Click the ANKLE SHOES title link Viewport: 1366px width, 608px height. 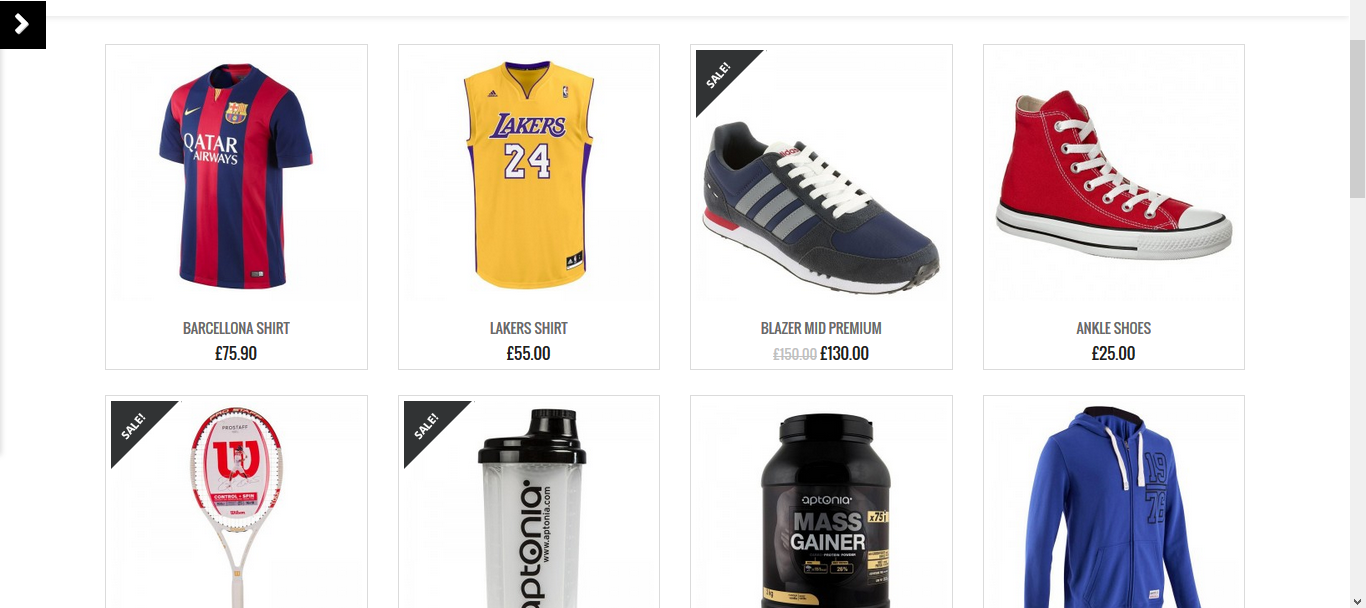(x=1114, y=328)
